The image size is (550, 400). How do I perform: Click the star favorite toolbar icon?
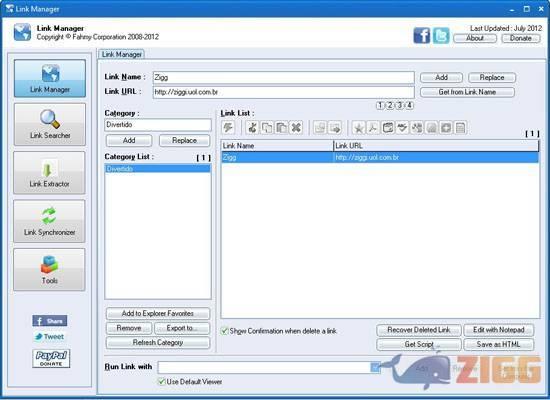358,127
